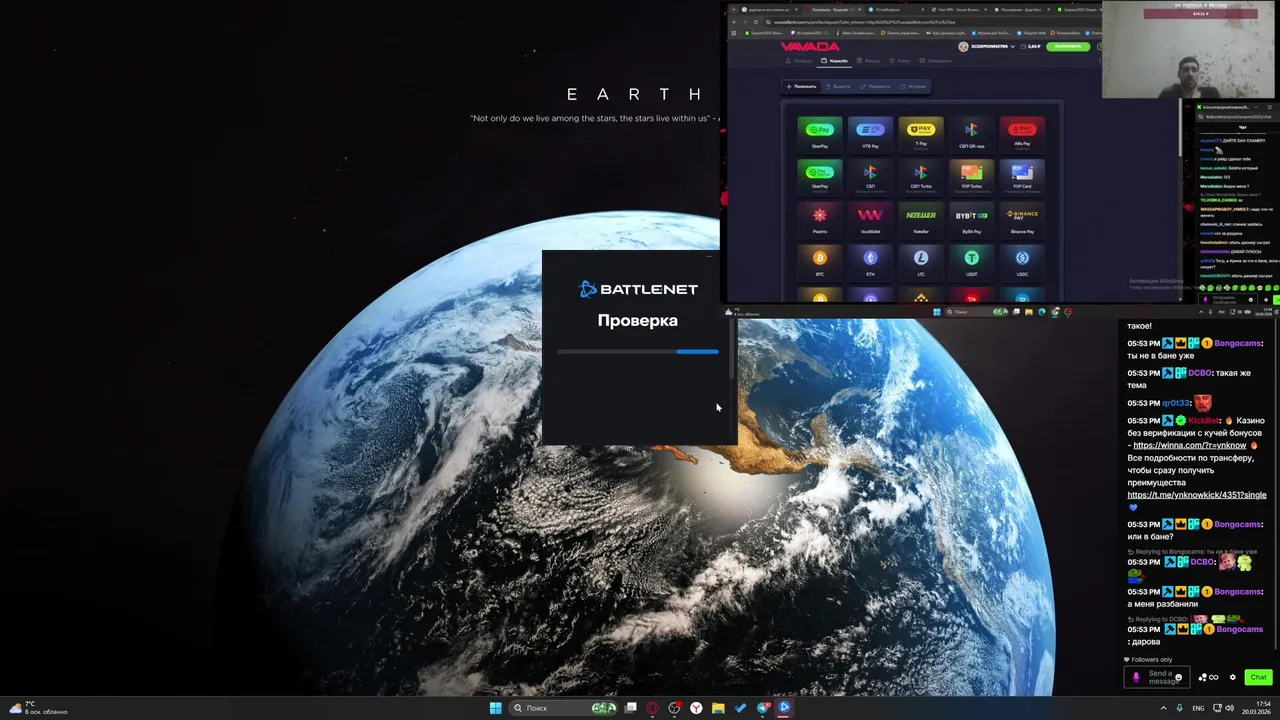Select USDT tether tile in Vavada stream

[971, 262]
